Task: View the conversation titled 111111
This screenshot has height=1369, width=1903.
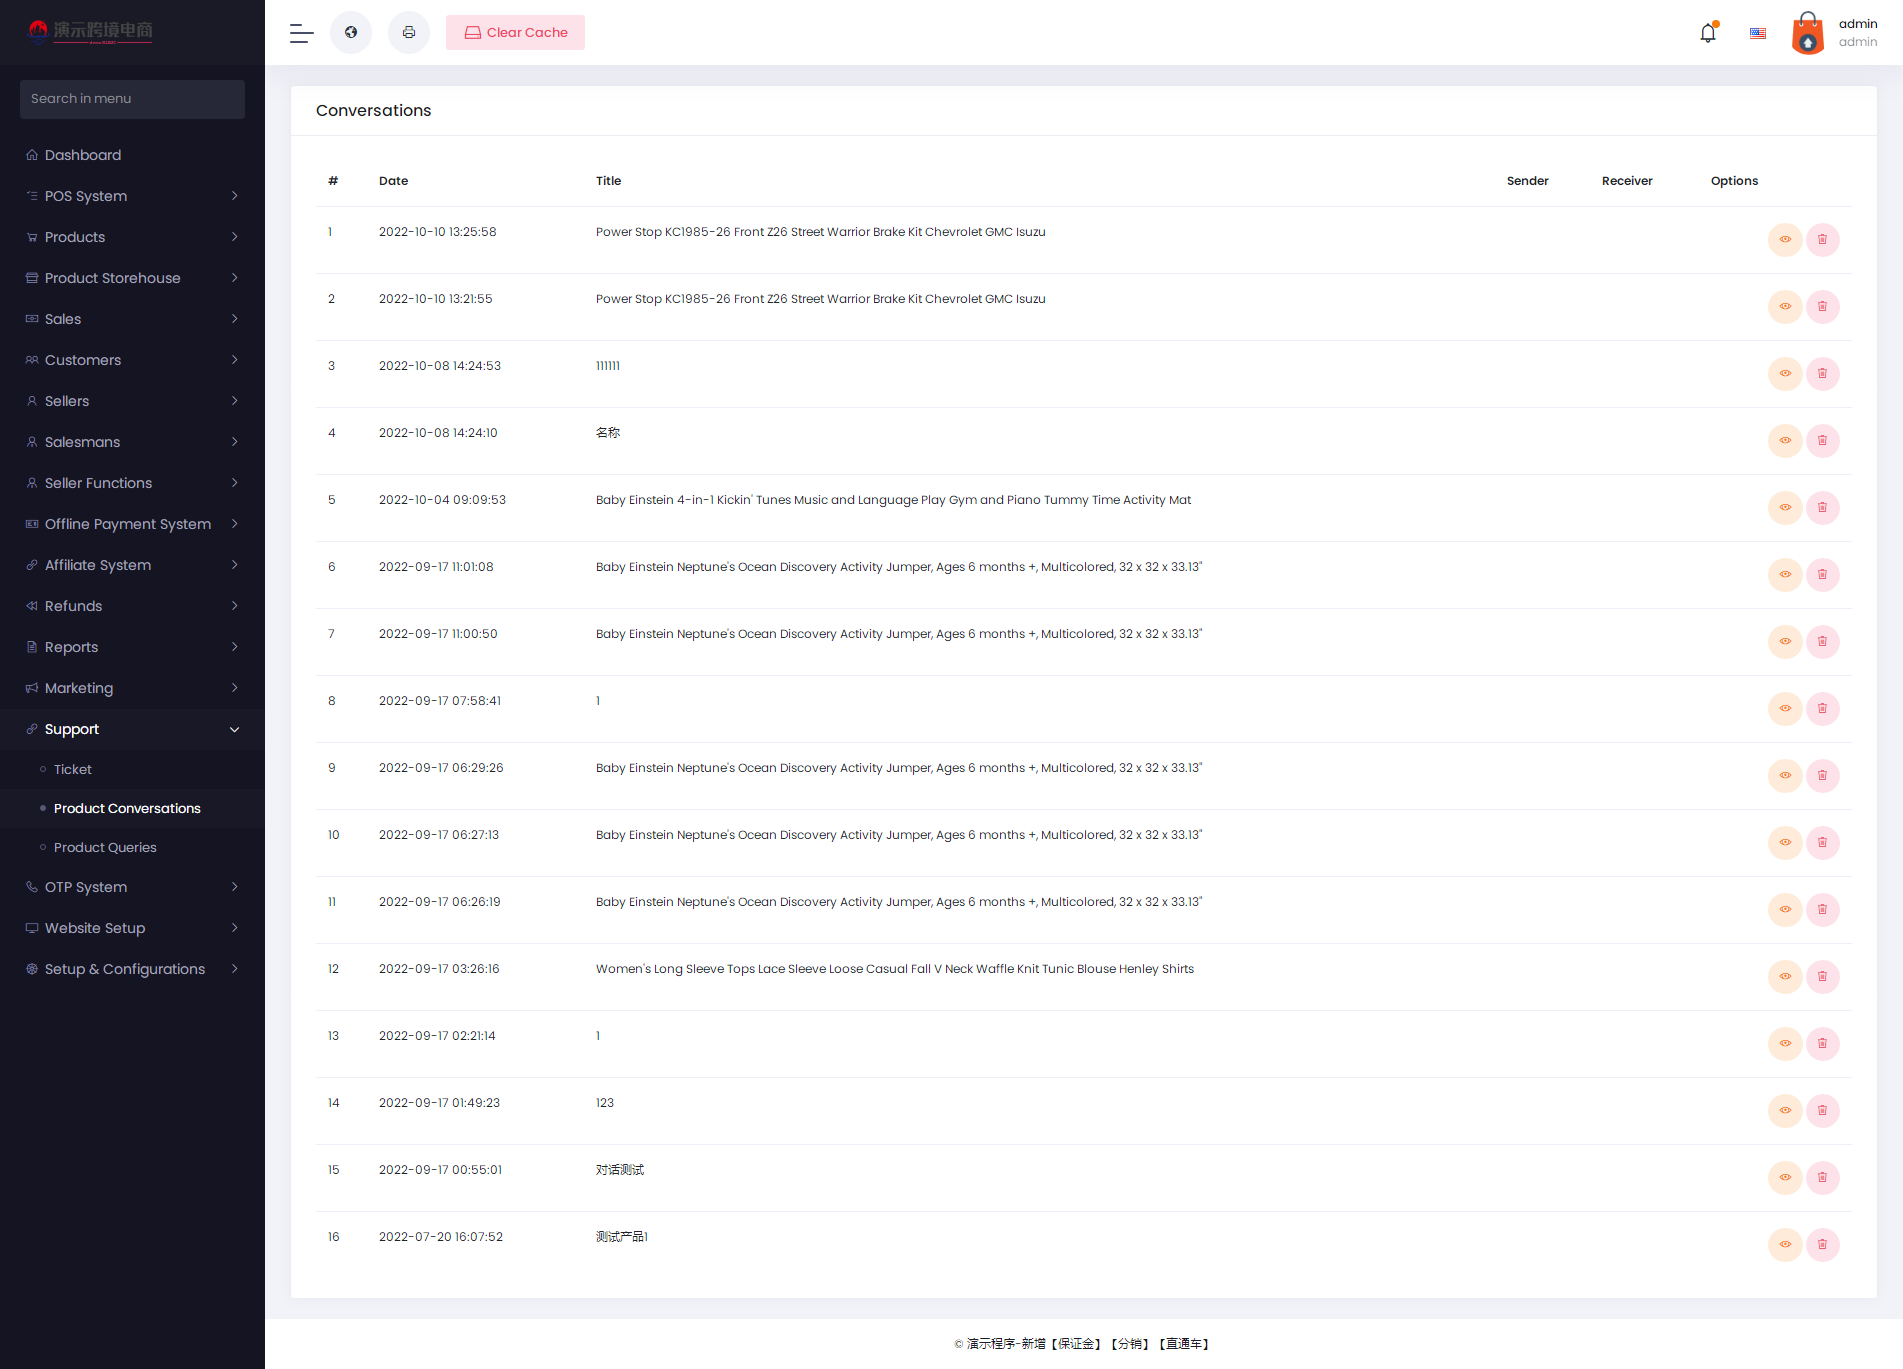Action: (1785, 374)
